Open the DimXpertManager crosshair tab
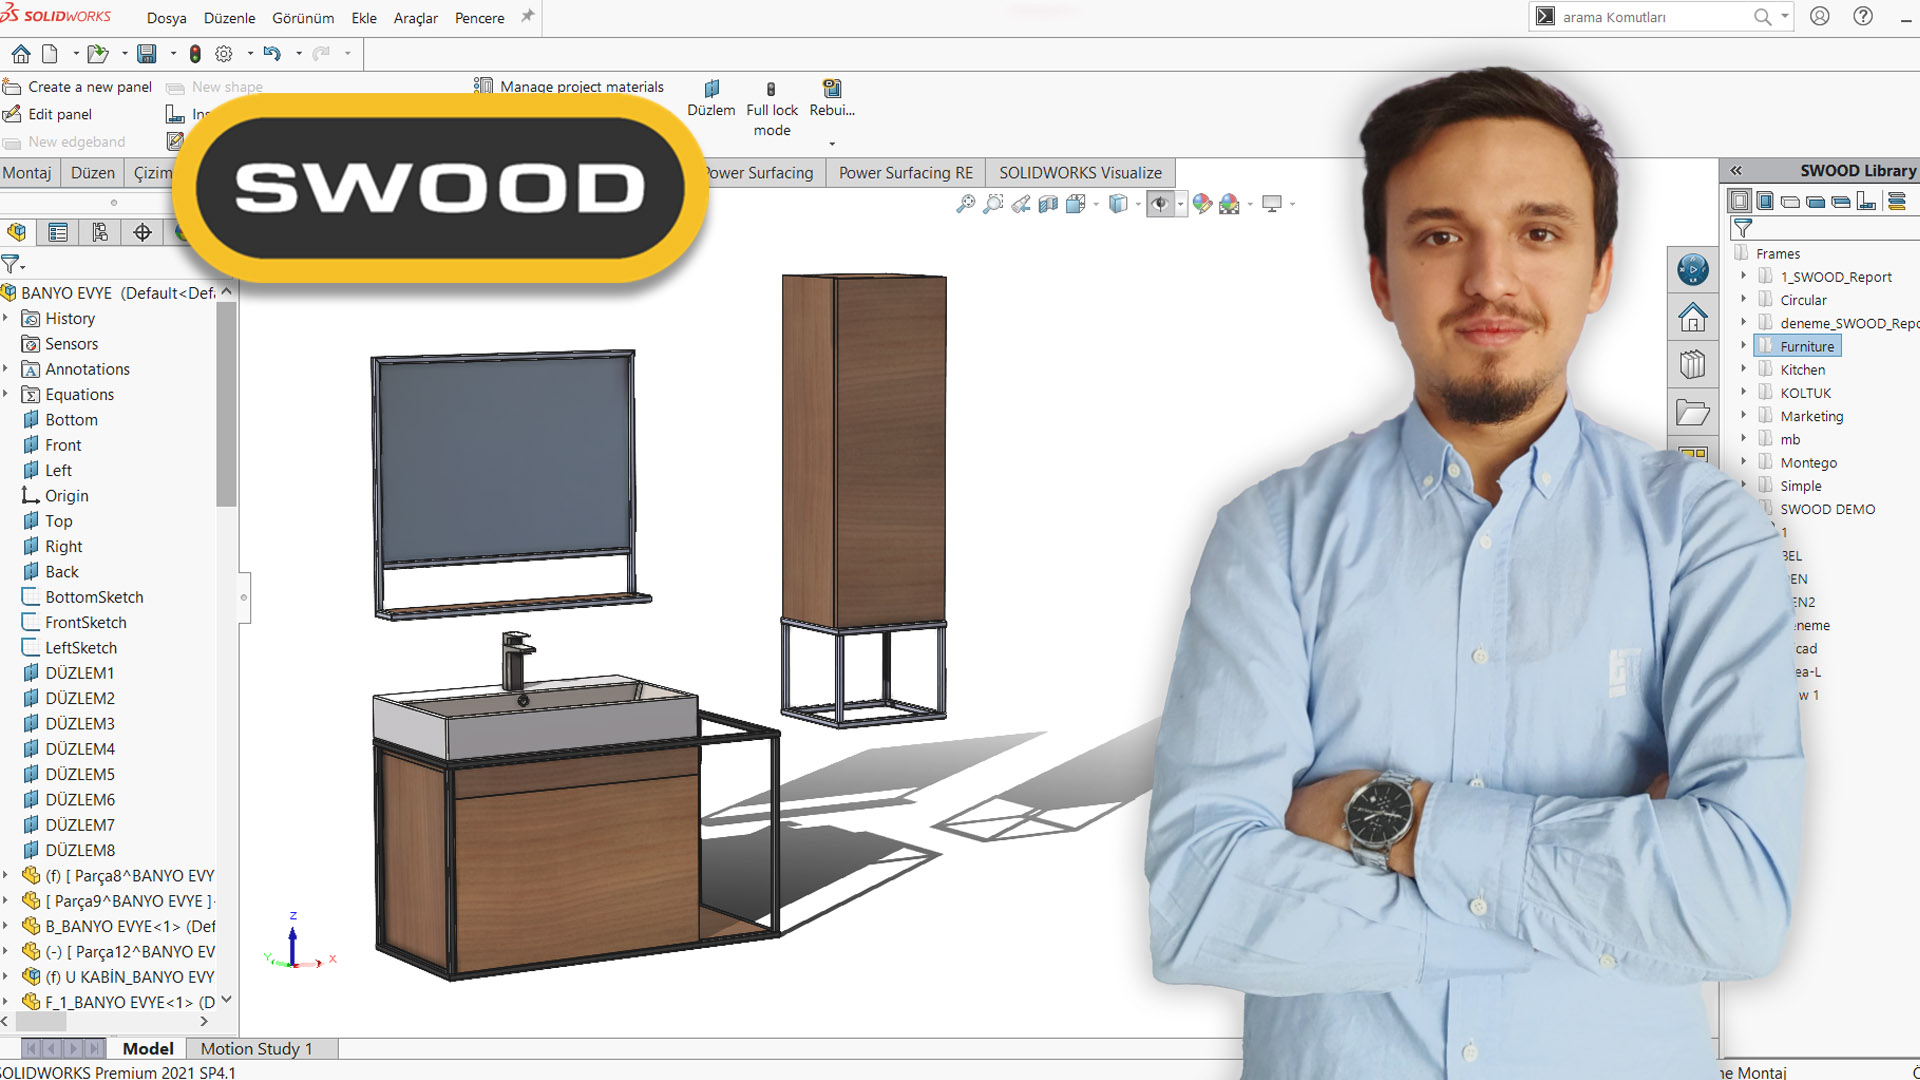The width and height of the screenshot is (1920, 1080). pos(142,233)
